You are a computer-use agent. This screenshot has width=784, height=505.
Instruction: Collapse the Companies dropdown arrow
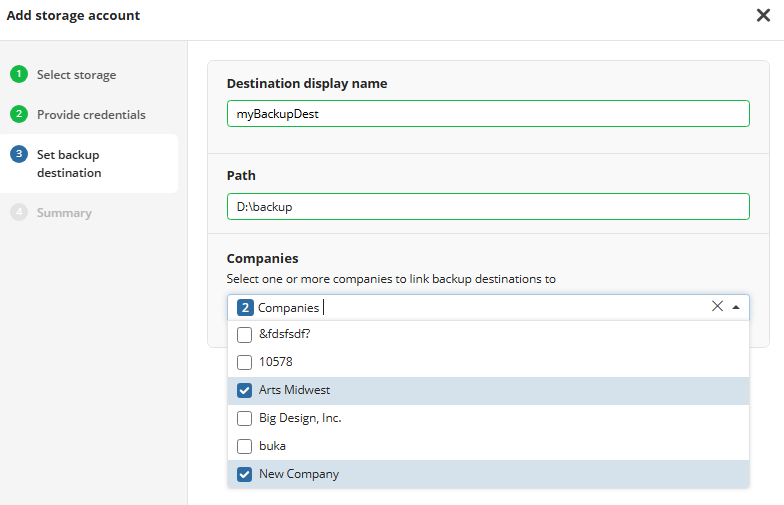(x=737, y=308)
